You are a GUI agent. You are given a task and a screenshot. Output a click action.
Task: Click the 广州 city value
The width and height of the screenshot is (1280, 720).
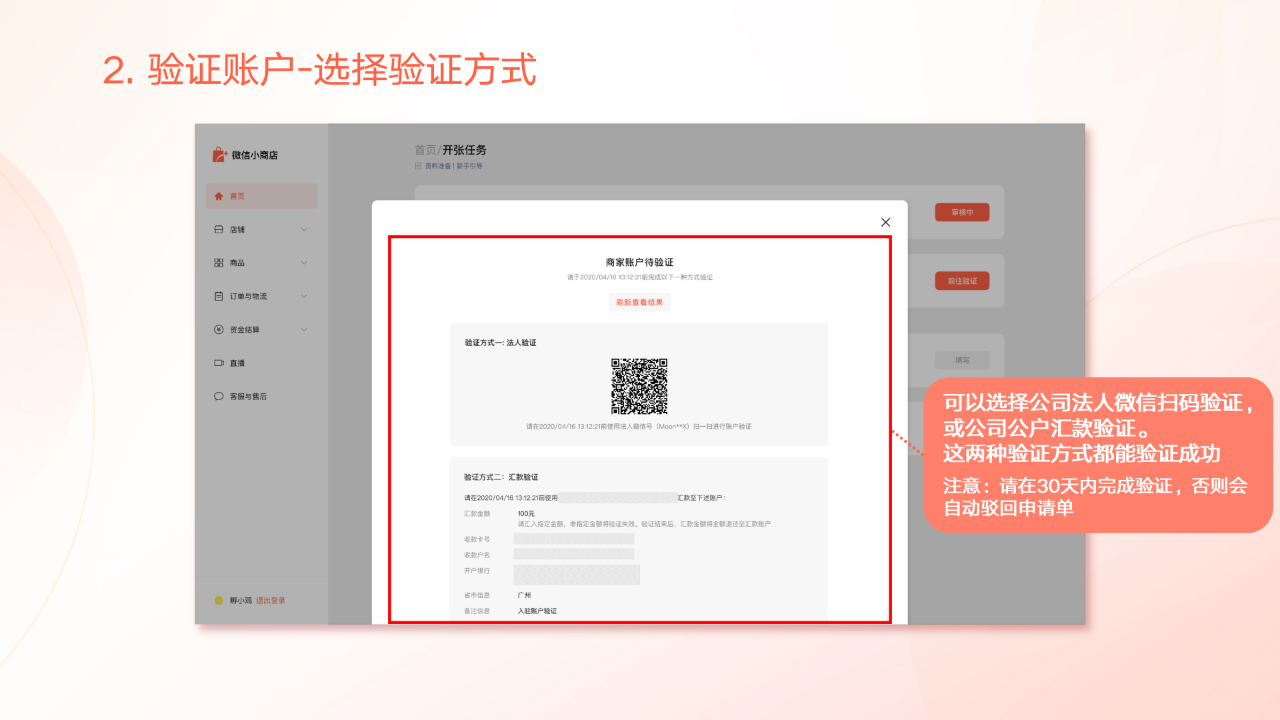[524, 595]
